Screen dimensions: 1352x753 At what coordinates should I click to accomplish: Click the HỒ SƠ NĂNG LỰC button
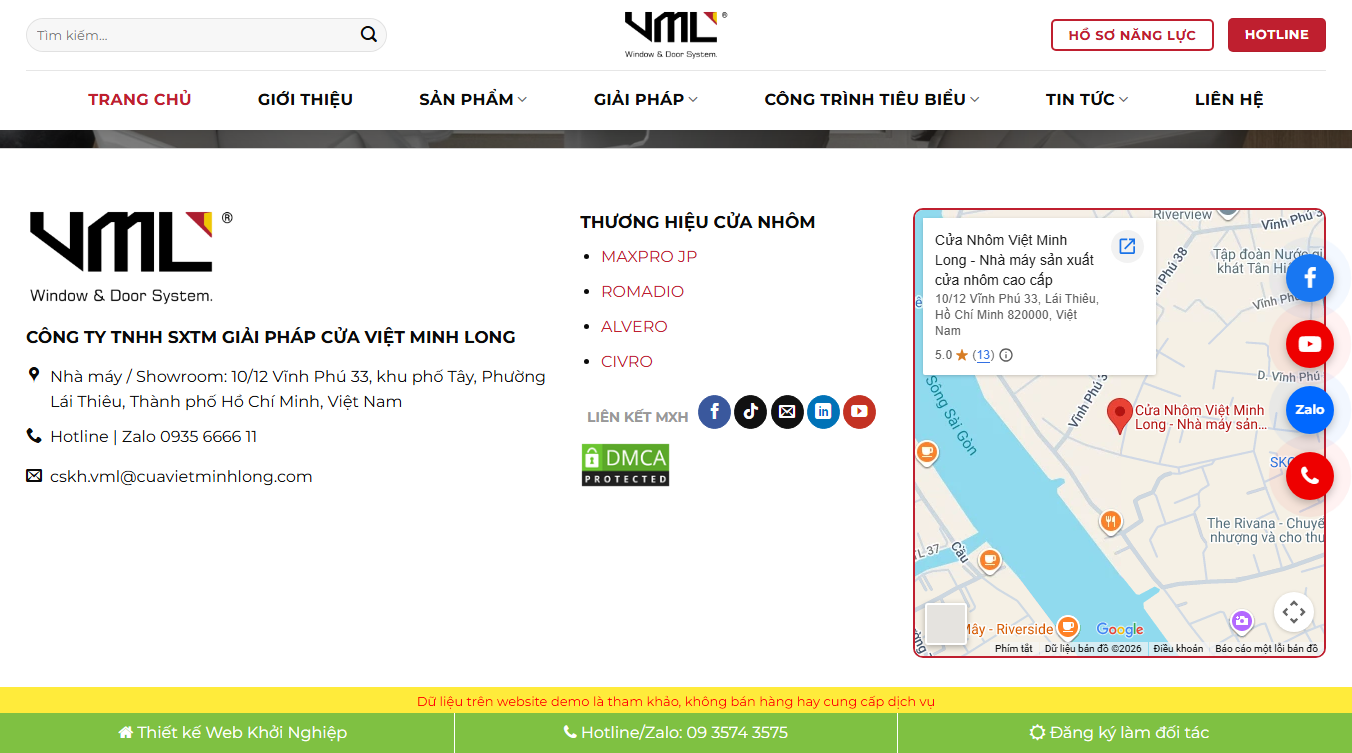click(1132, 35)
